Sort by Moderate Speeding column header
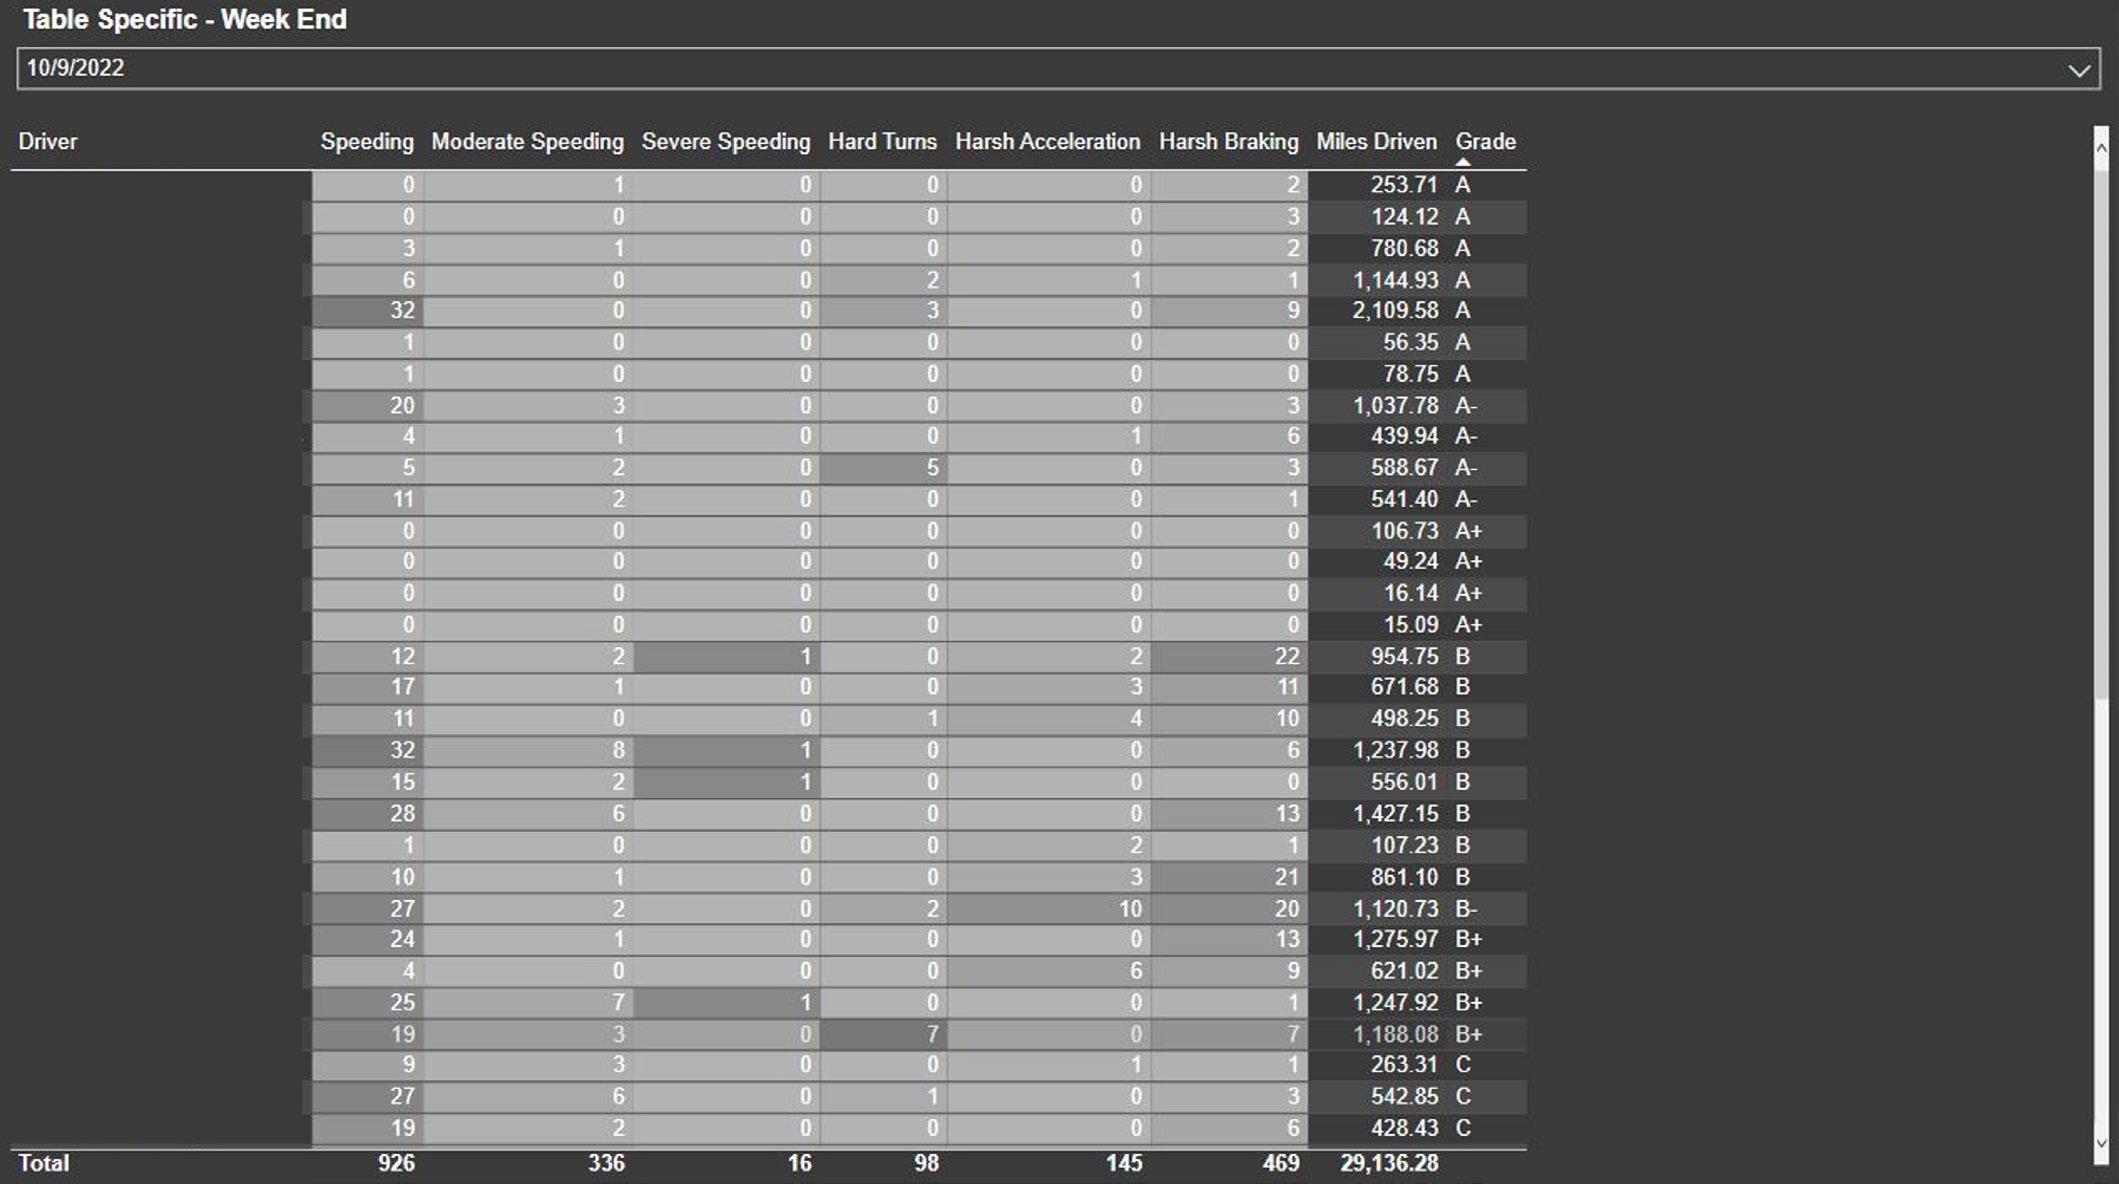Viewport: 2119px width, 1184px height. coord(527,141)
